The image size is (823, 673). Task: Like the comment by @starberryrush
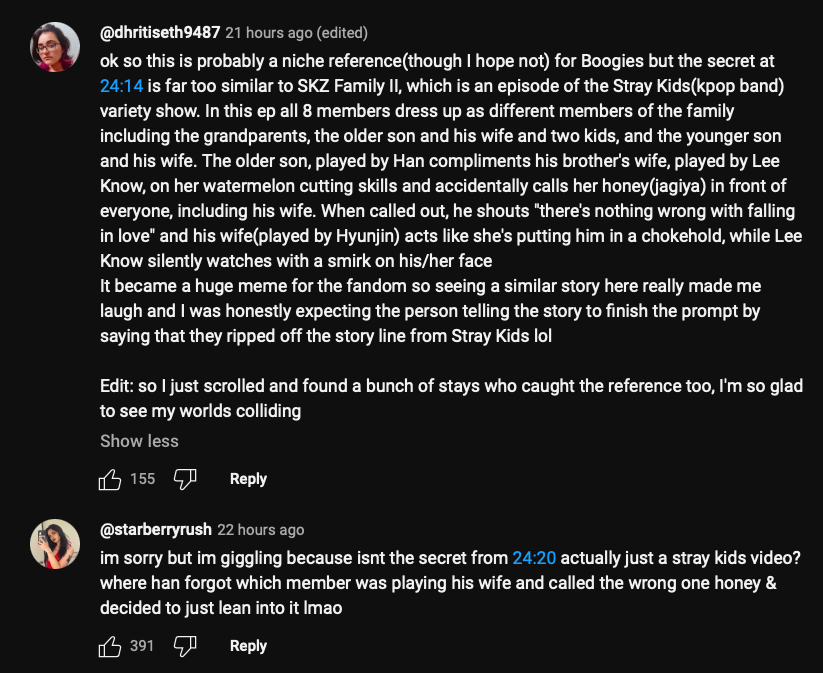(110, 646)
